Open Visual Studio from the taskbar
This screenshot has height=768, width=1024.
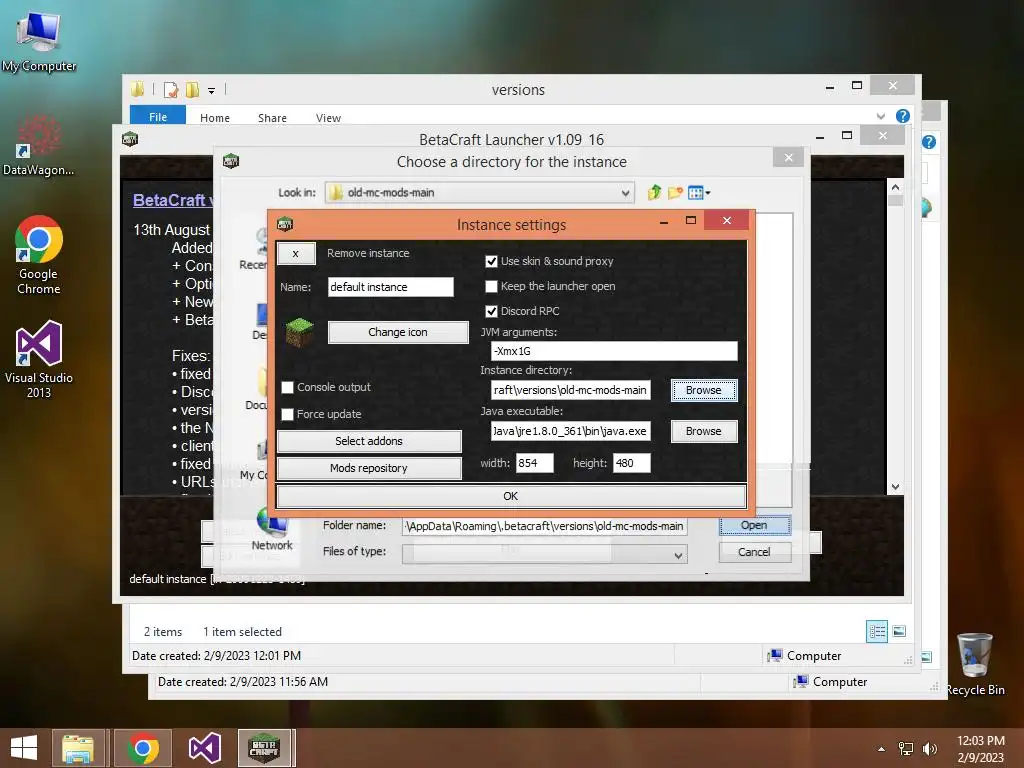[204, 748]
